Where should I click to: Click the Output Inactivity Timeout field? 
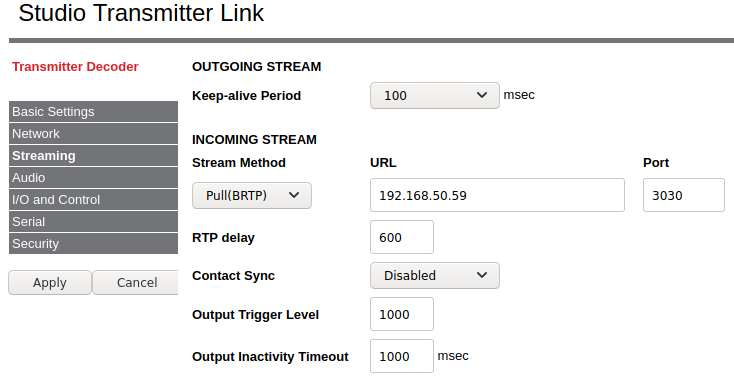(x=402, y=356)
